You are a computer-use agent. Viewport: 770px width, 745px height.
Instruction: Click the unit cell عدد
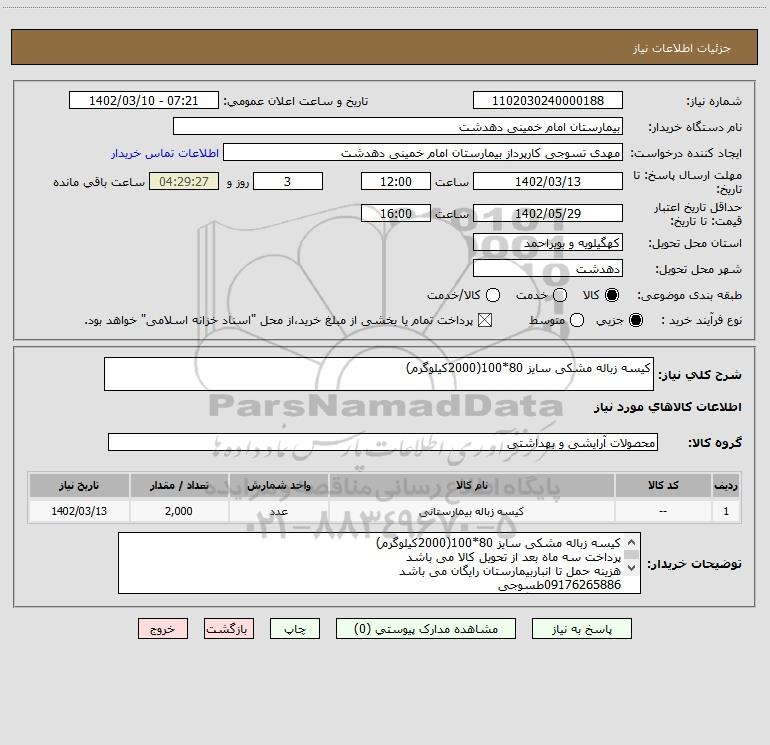tap(278, 511)
